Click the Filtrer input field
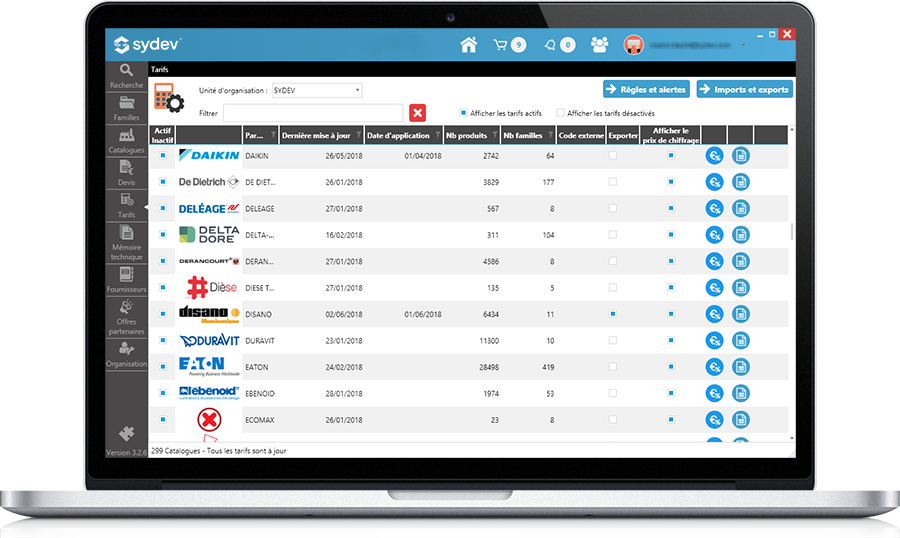Screen dimensions: 900x538 [313, 113]
